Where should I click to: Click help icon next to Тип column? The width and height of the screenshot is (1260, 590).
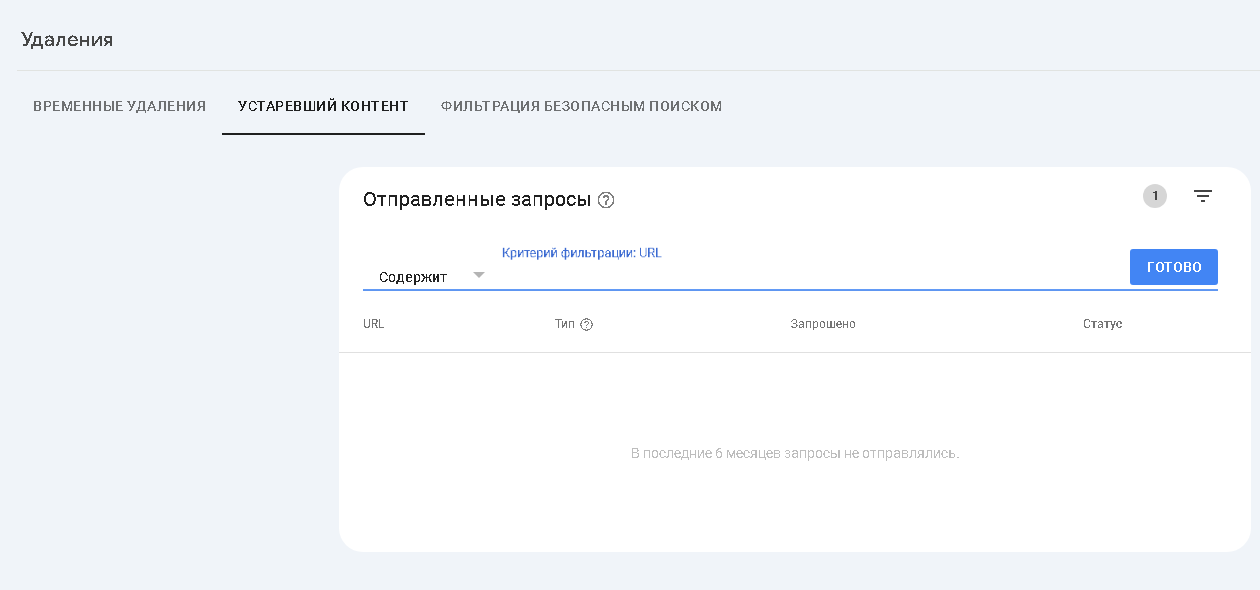pos(587,324)
